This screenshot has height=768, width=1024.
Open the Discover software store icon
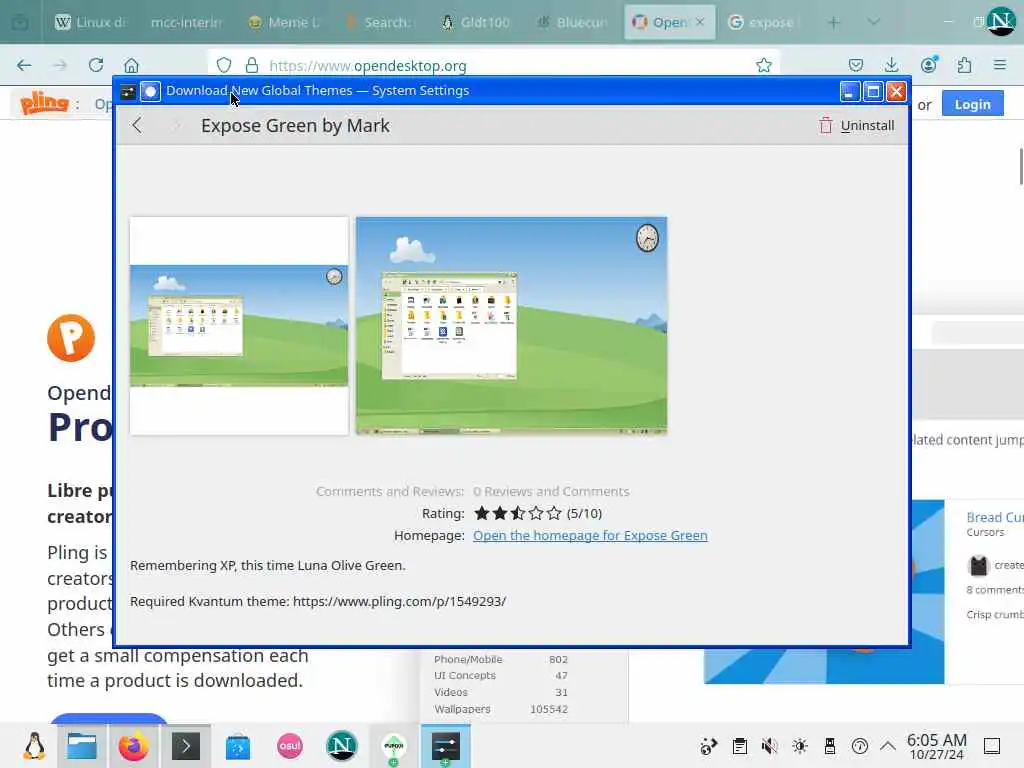238,746
